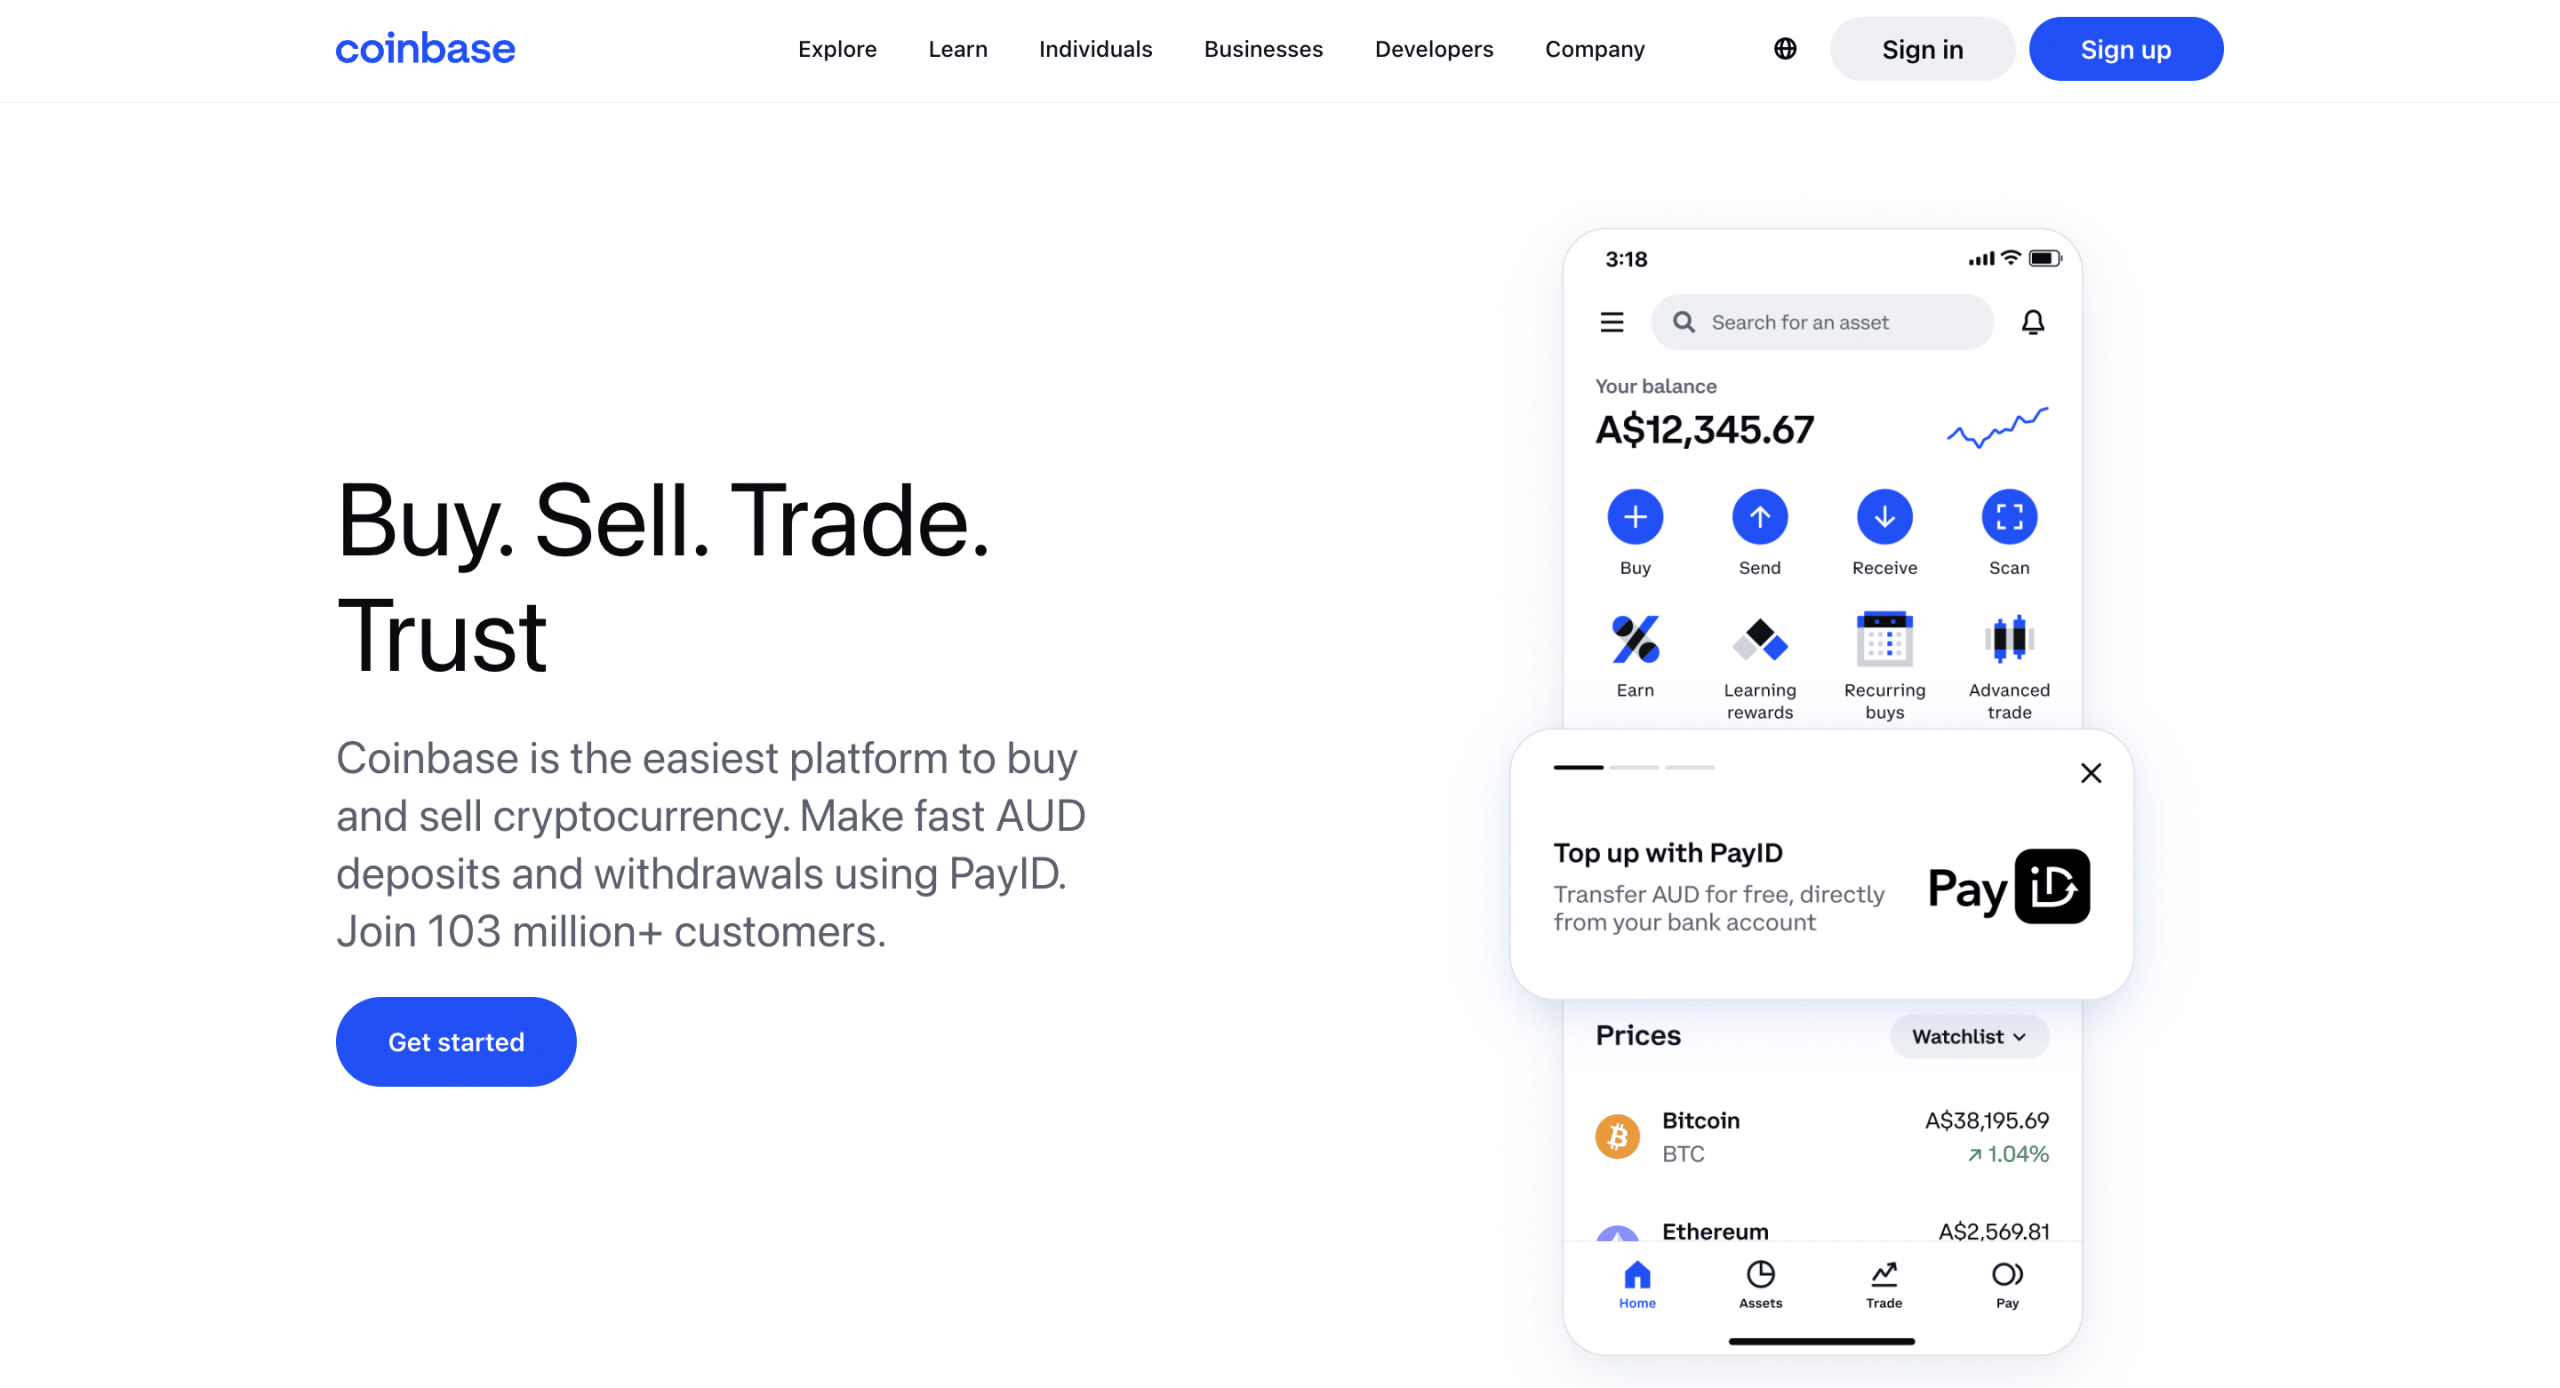Open the Explore menu item
Screen dimensions: 2560x1388
(x=836, y=50)
